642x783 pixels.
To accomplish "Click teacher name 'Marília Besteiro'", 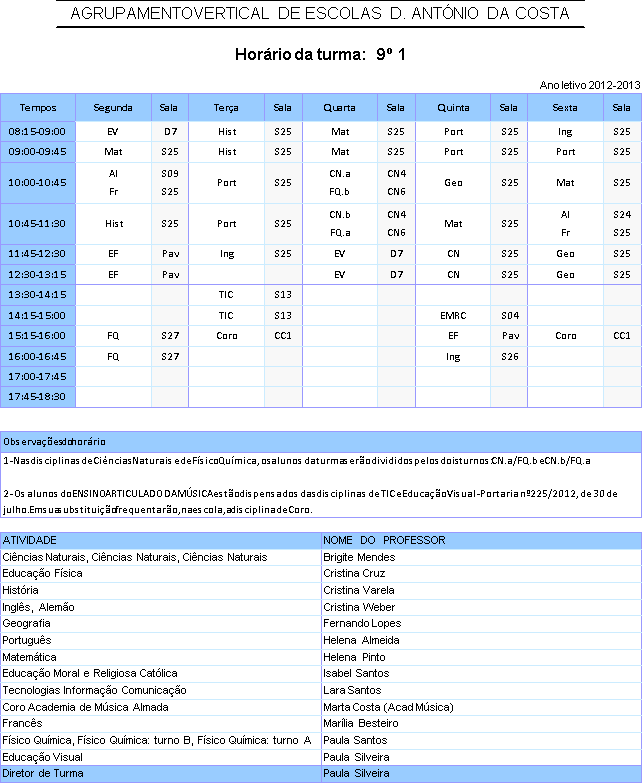I will tap(360, 723).
